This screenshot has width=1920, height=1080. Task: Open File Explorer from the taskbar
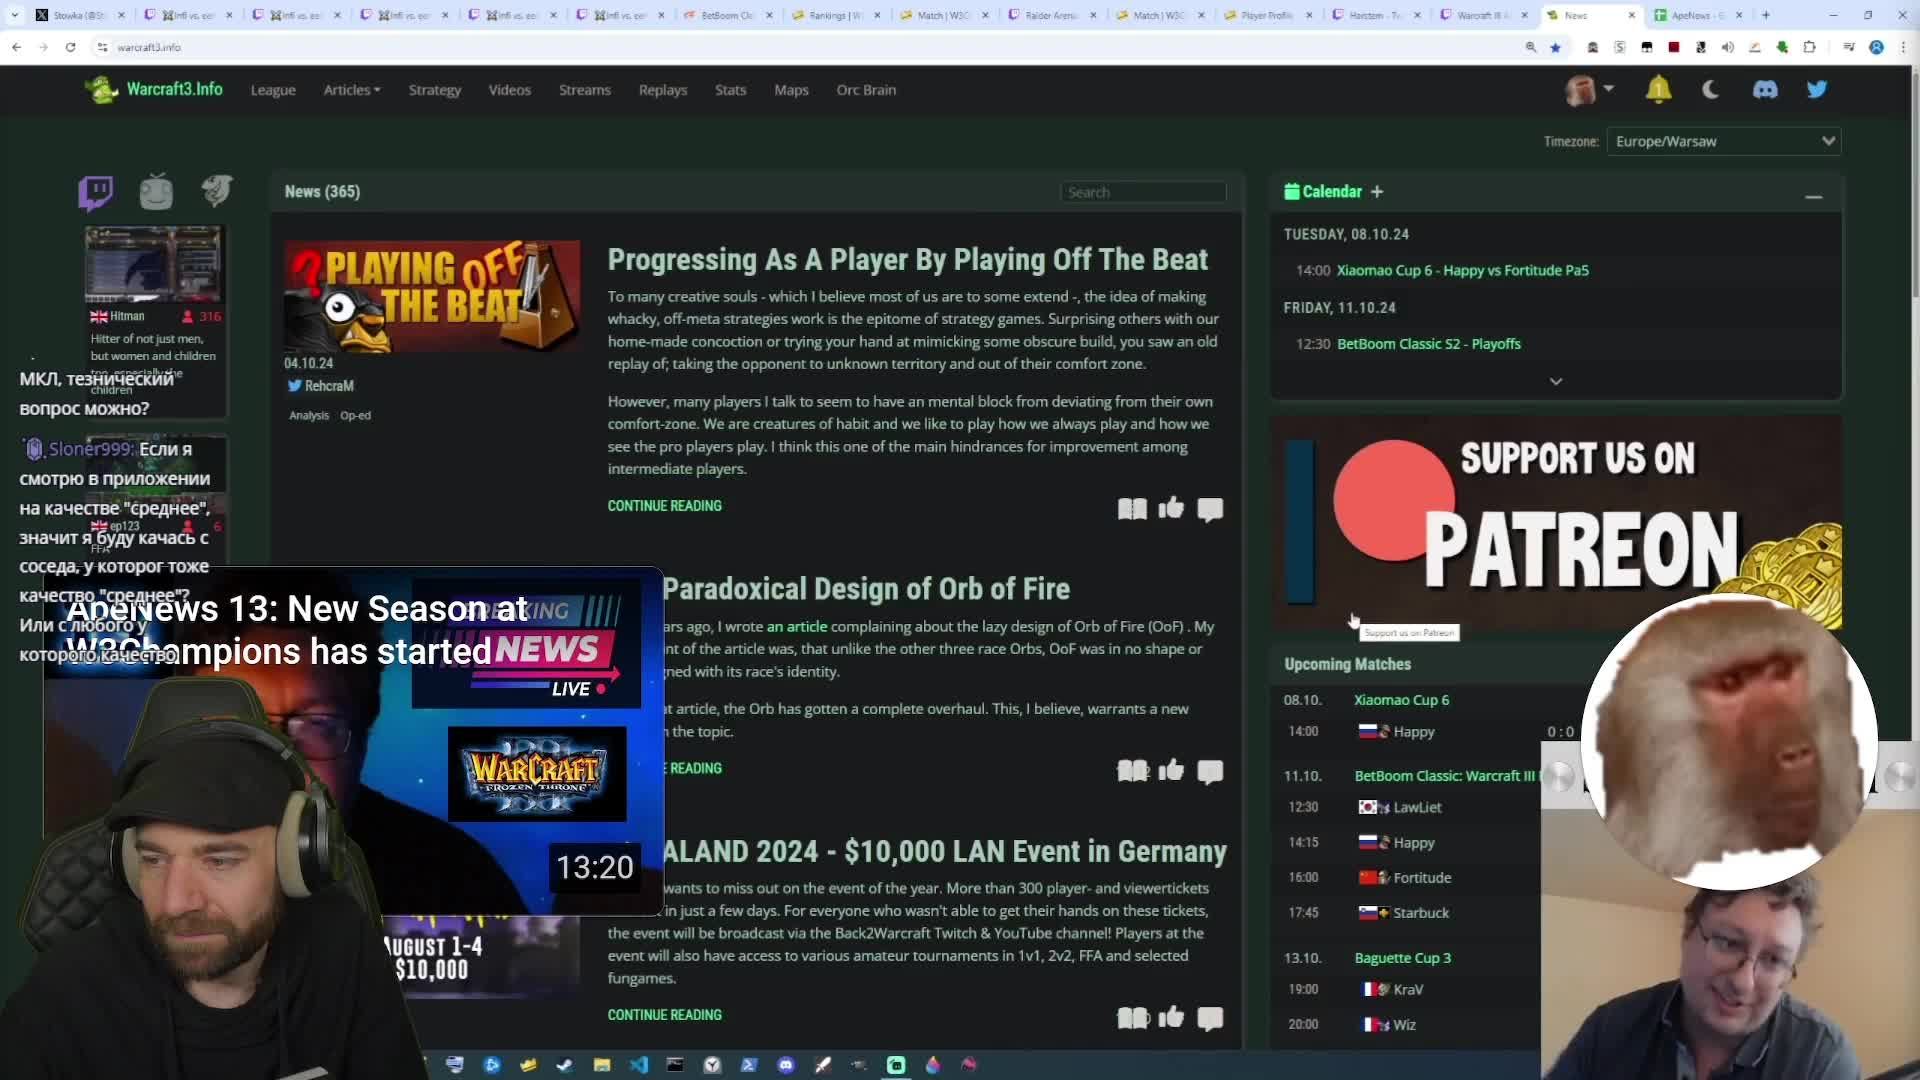(601, 1065)
